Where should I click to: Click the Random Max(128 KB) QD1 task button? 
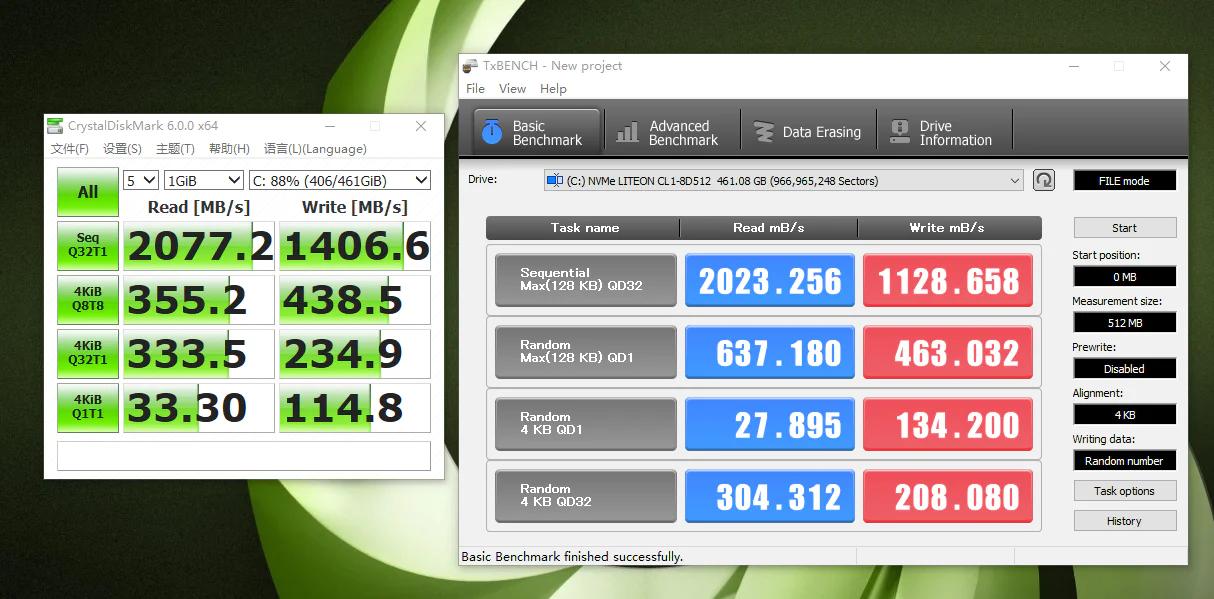click(x=585, y=352)
